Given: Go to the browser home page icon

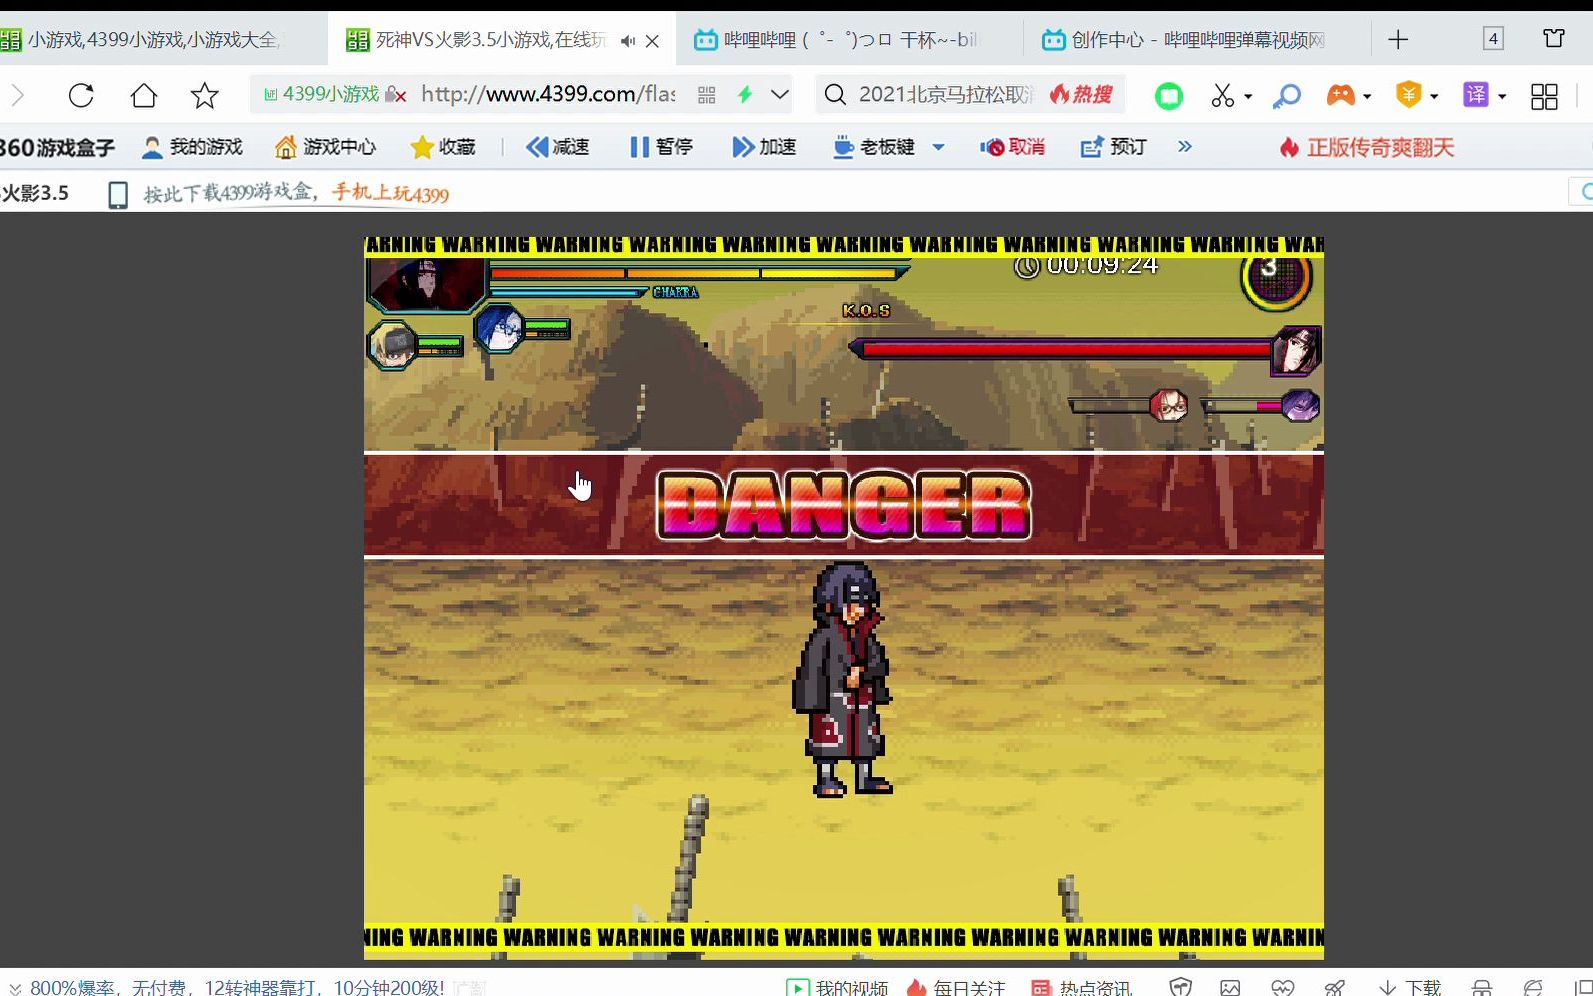Looking at the screenshot, I should click(x=144, y=95).
